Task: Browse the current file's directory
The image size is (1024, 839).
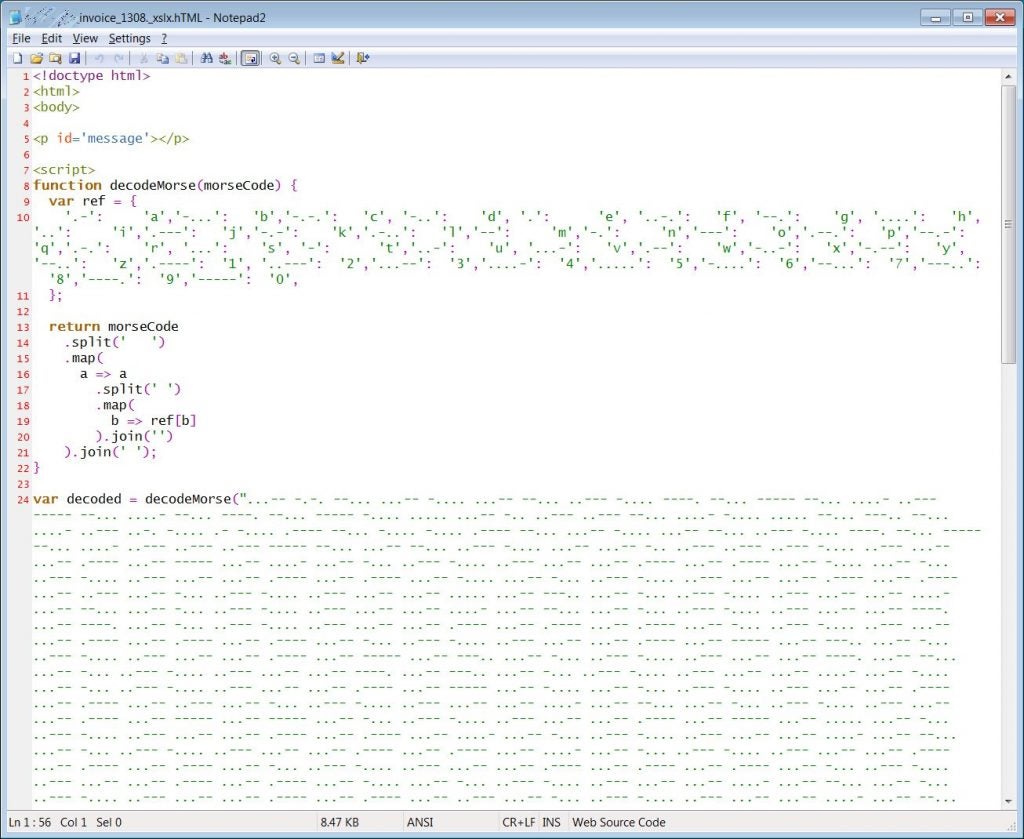Action: [x=57, y=58]
